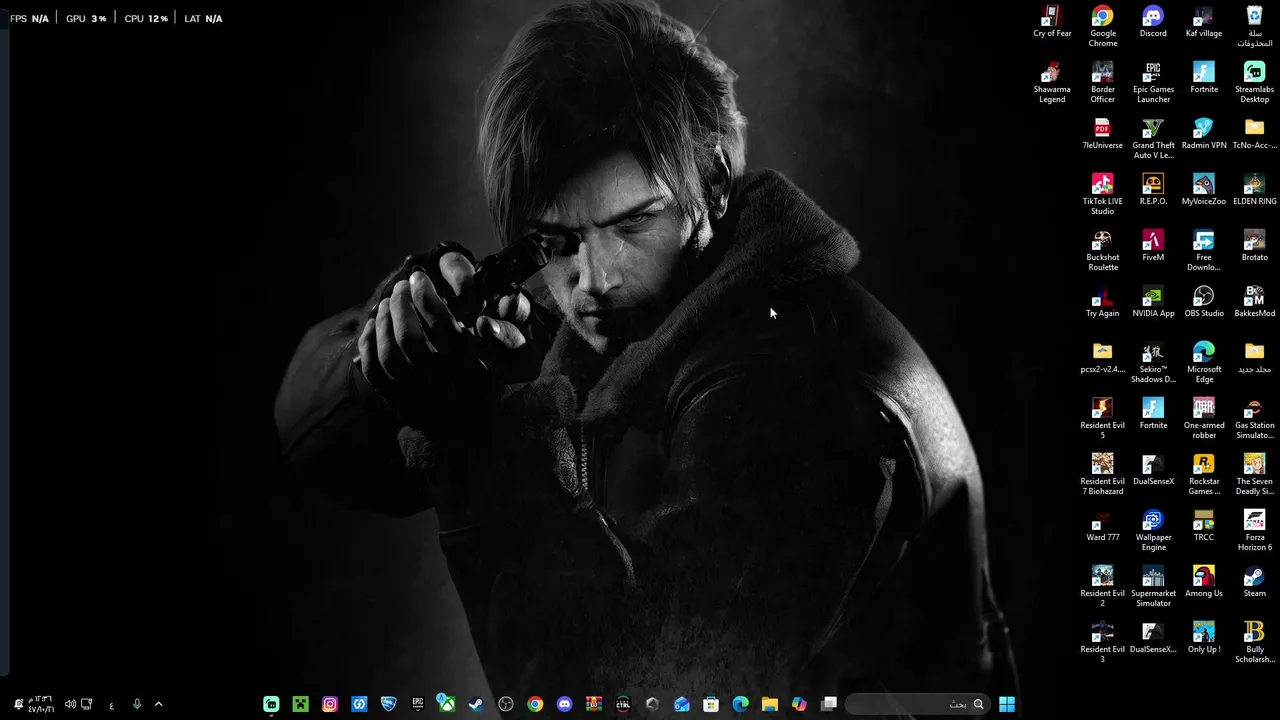
Task: Open Only Up! game shortcut
Action: (x=1203, y=638)
